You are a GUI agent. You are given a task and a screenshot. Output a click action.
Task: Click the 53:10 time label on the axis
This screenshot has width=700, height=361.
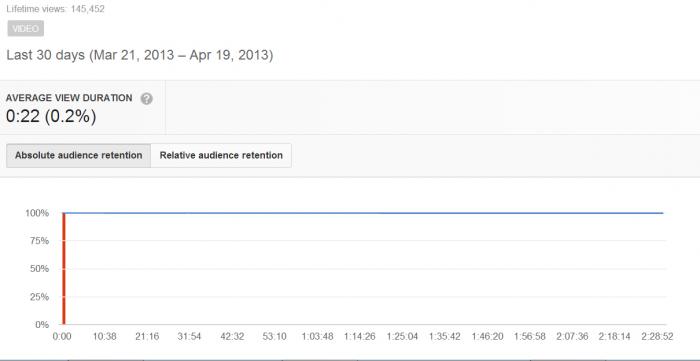click(275, 336)
